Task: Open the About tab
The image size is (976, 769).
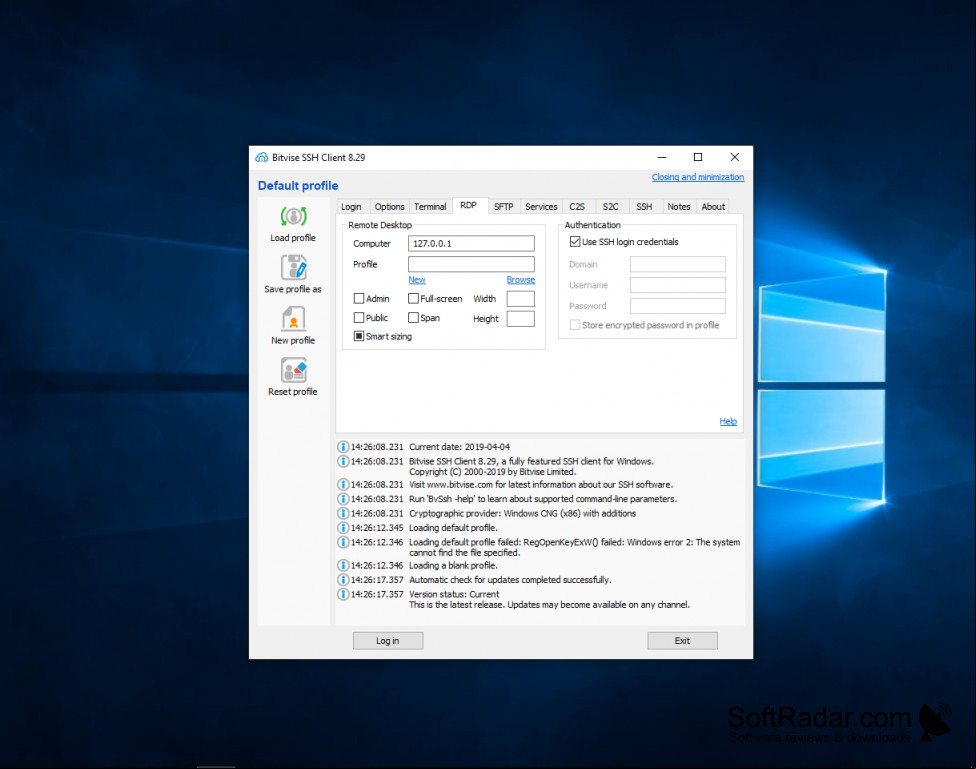Action: [x=713, y=207]
